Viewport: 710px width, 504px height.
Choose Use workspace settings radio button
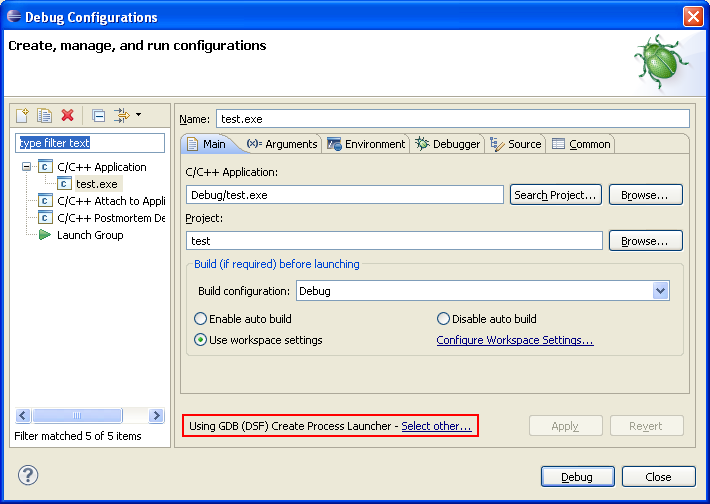coord(258,340)
